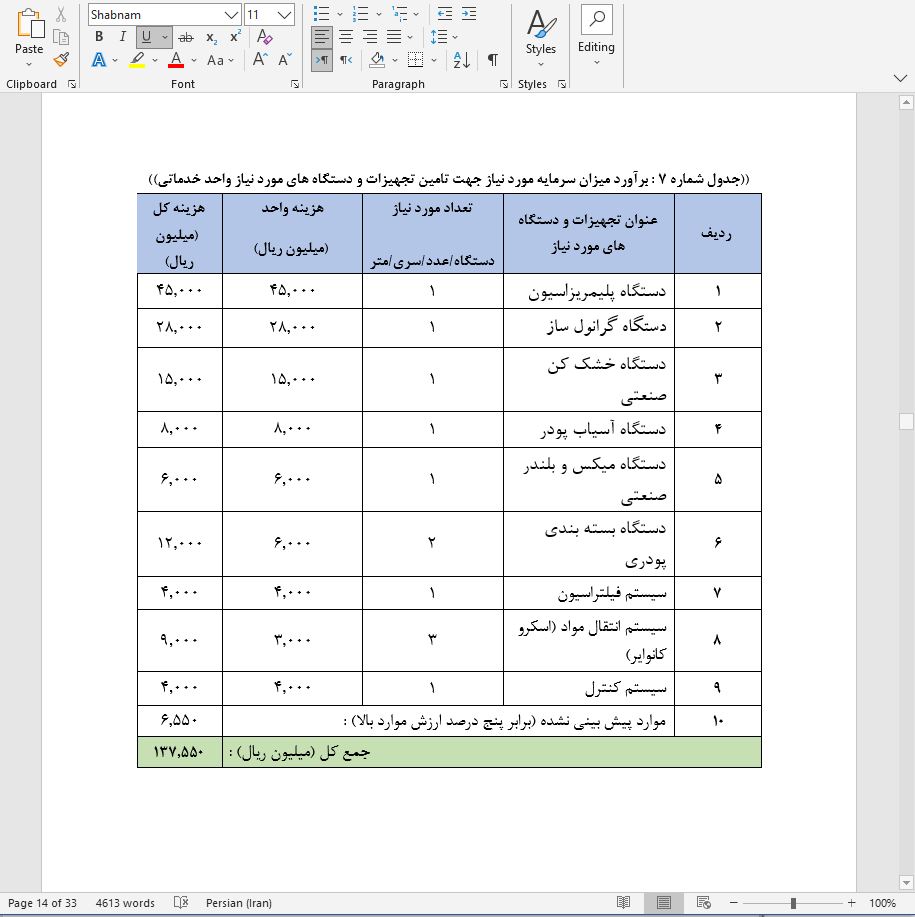Image resolution: width=915 pixels, height=917 pixels.
Task: Select the Format Painter tool
Action: [60, 60]
